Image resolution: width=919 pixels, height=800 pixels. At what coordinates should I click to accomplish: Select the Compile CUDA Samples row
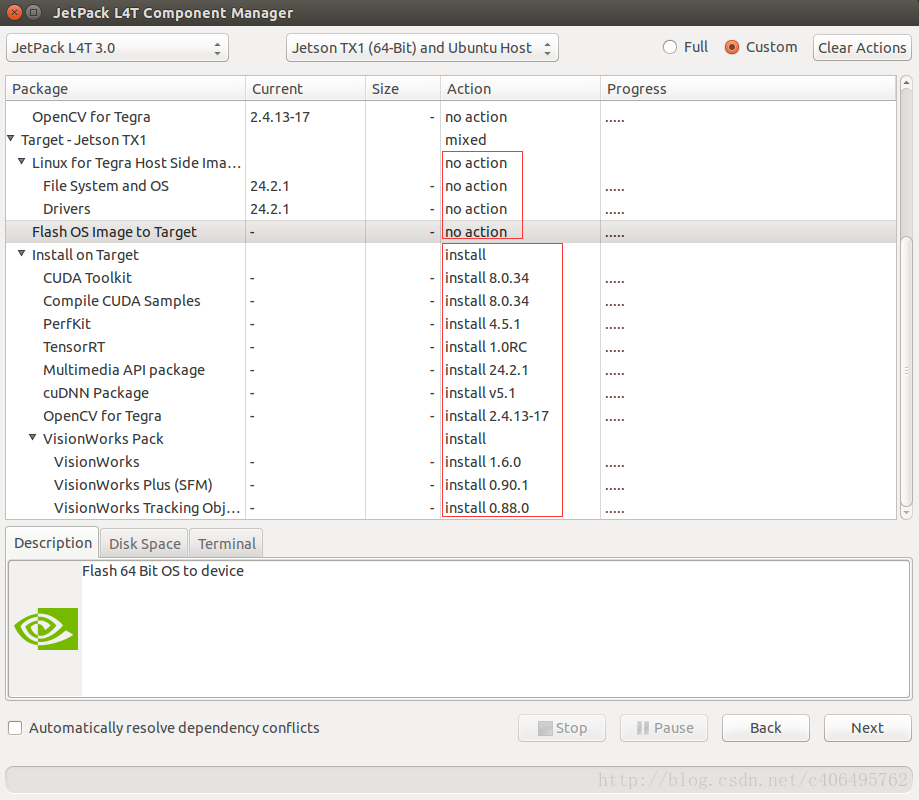click(x=451, y=301)
